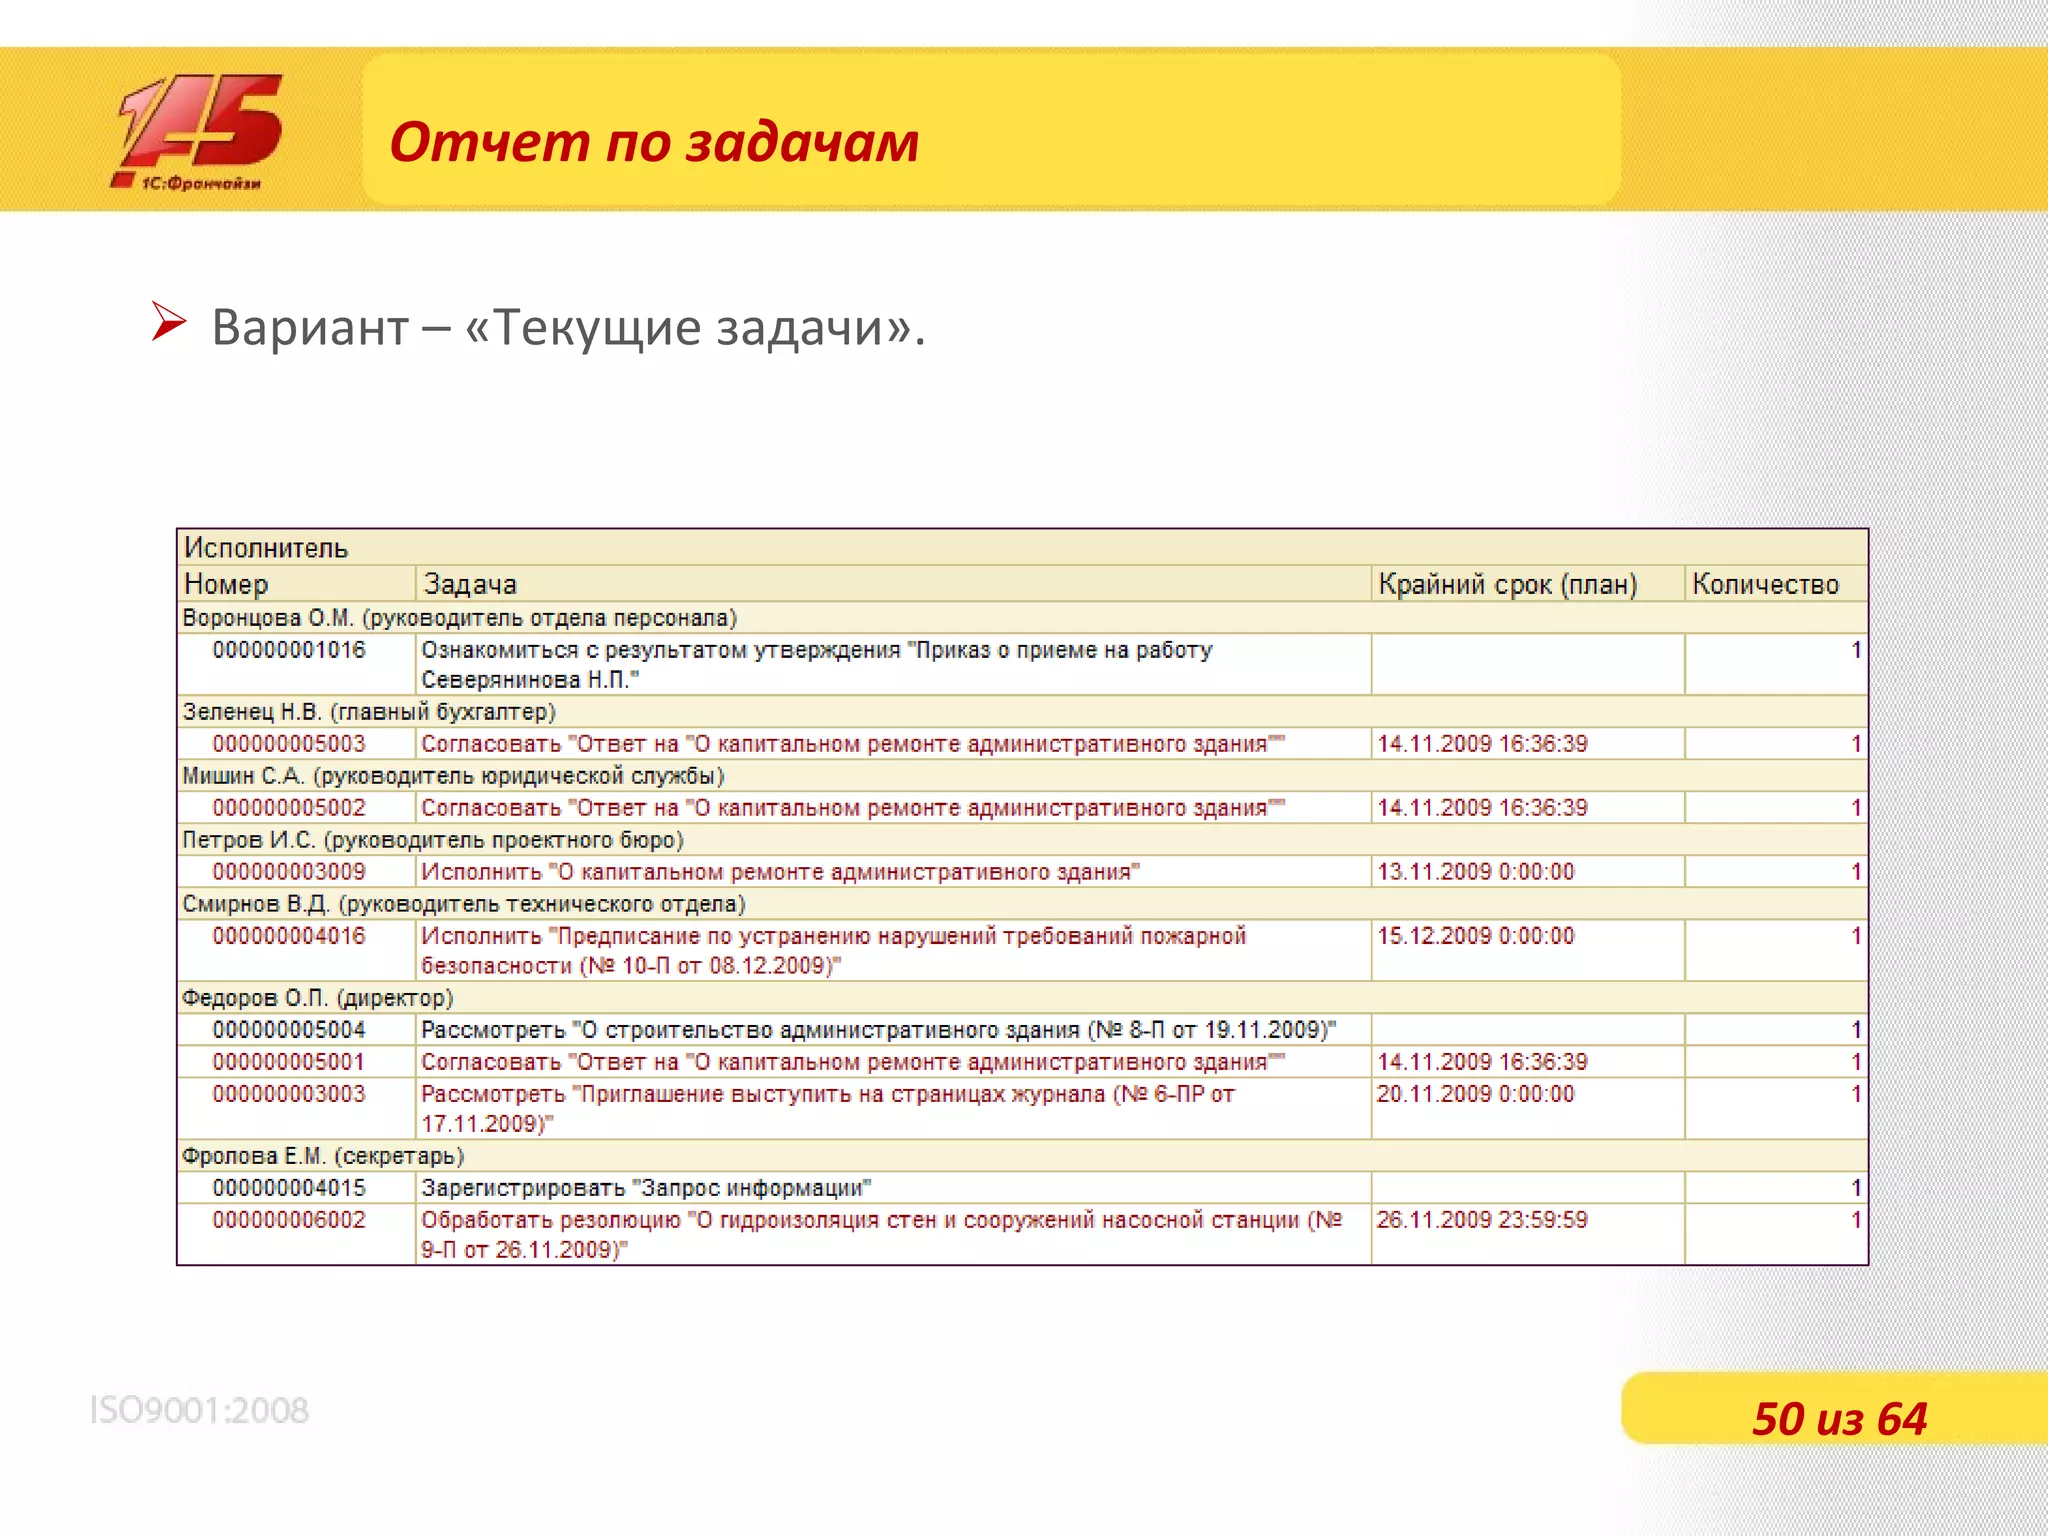Screen dimensions: 2048x1536
Task: Click task number 000000004015
Action: 289,1188
